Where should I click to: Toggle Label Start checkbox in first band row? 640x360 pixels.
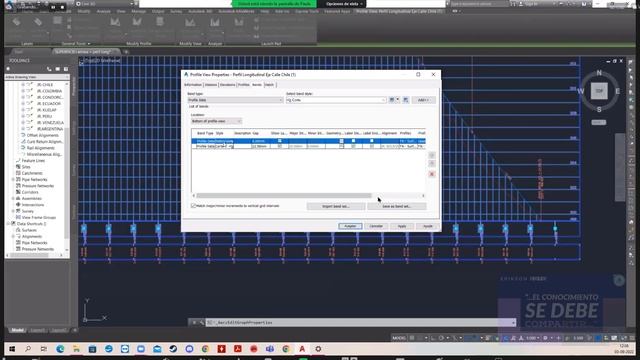click(x=353, y=141)
